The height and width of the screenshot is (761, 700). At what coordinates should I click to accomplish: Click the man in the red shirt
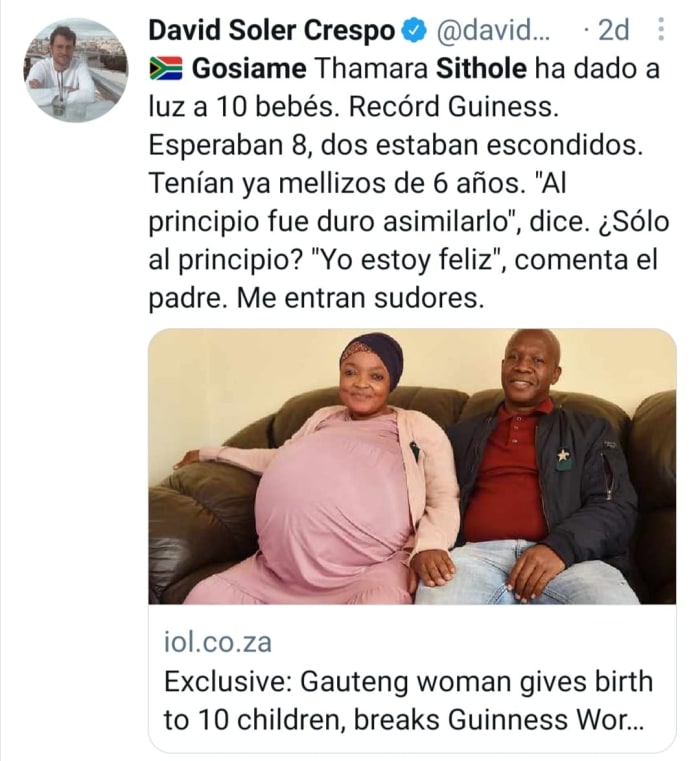tap(530, 470)
